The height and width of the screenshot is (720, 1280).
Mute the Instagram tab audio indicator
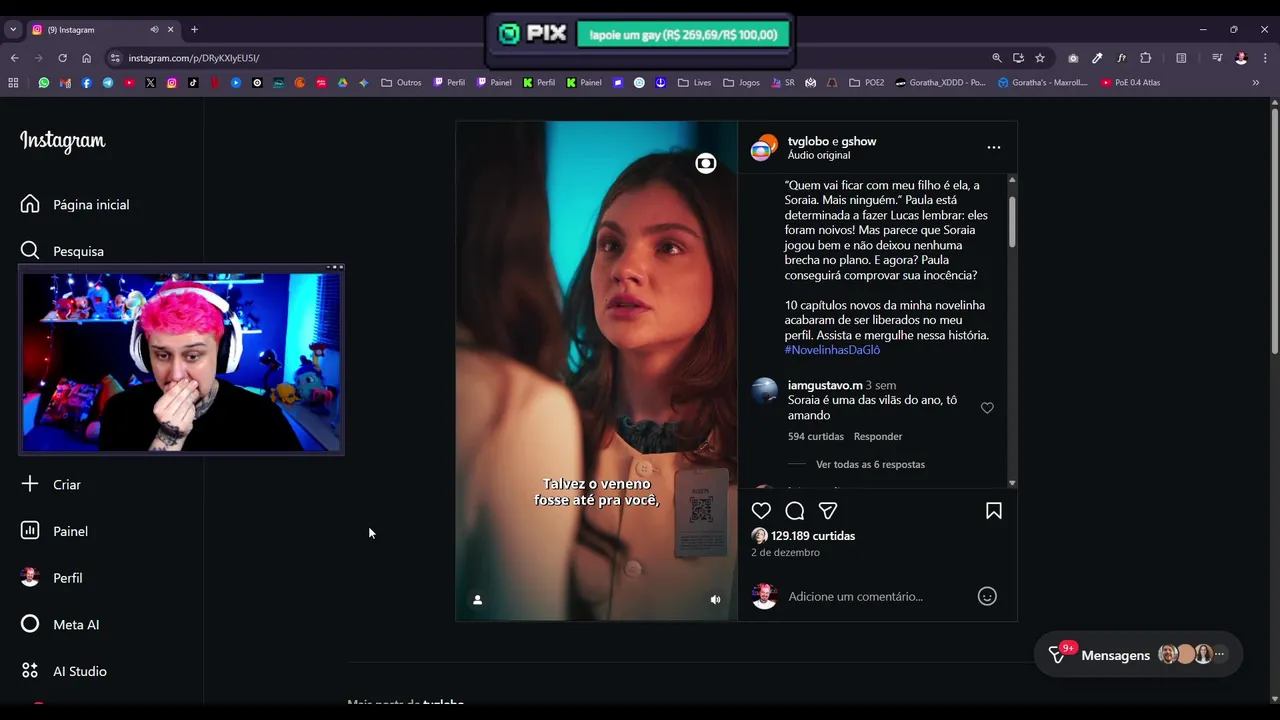point(154,30)
